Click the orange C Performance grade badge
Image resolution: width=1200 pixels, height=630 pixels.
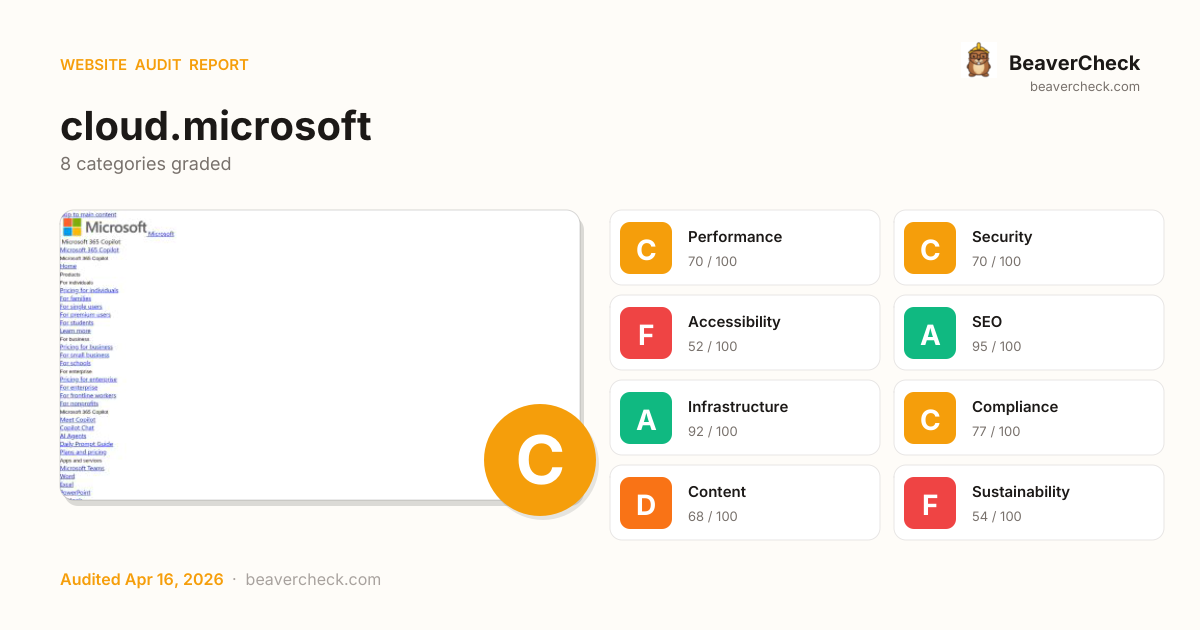click(x=646, y=248)
